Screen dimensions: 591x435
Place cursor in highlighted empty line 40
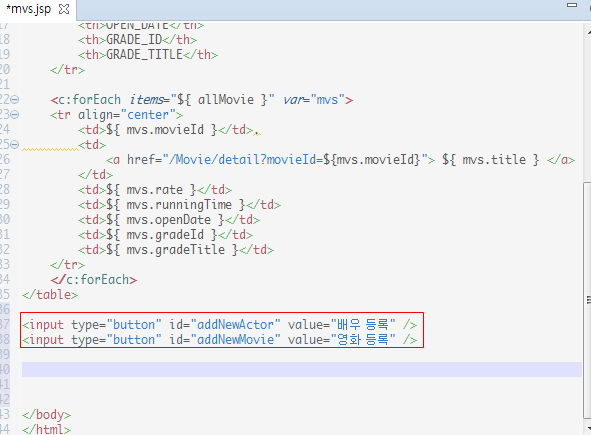click(302, 369)
